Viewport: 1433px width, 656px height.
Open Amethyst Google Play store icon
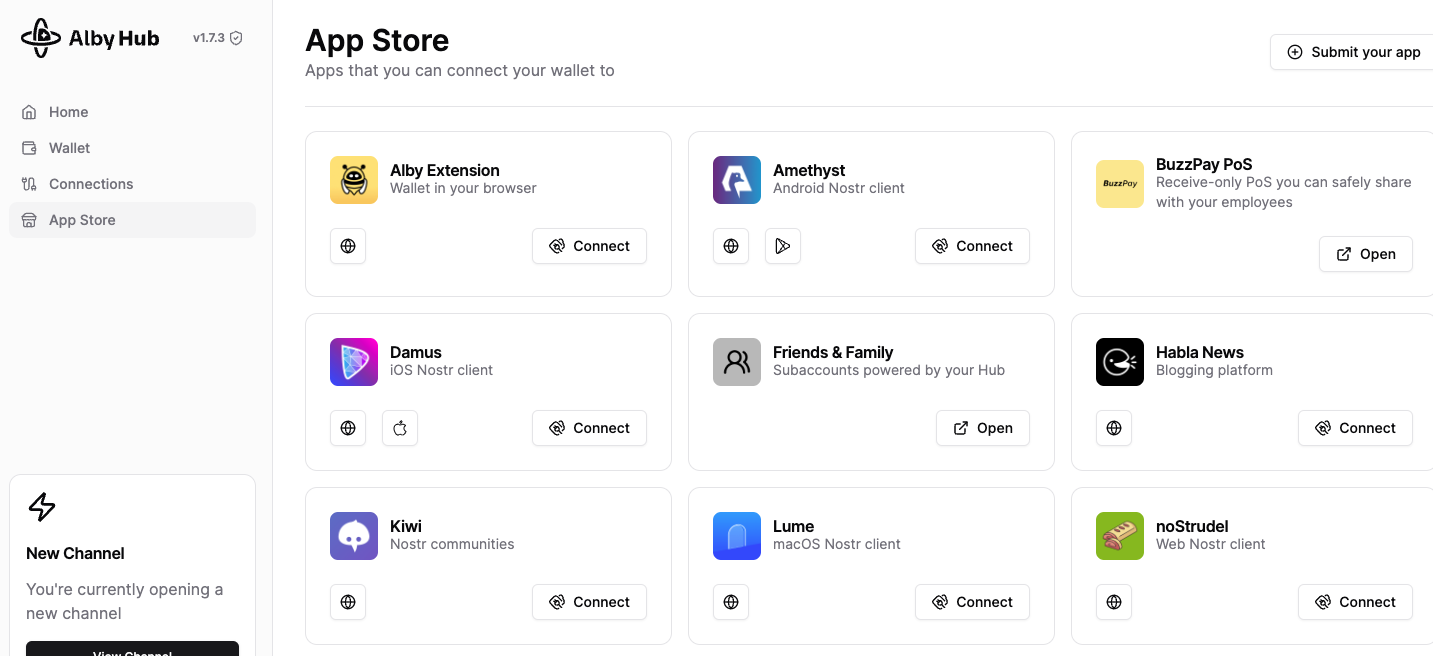(x=783, y=246)
